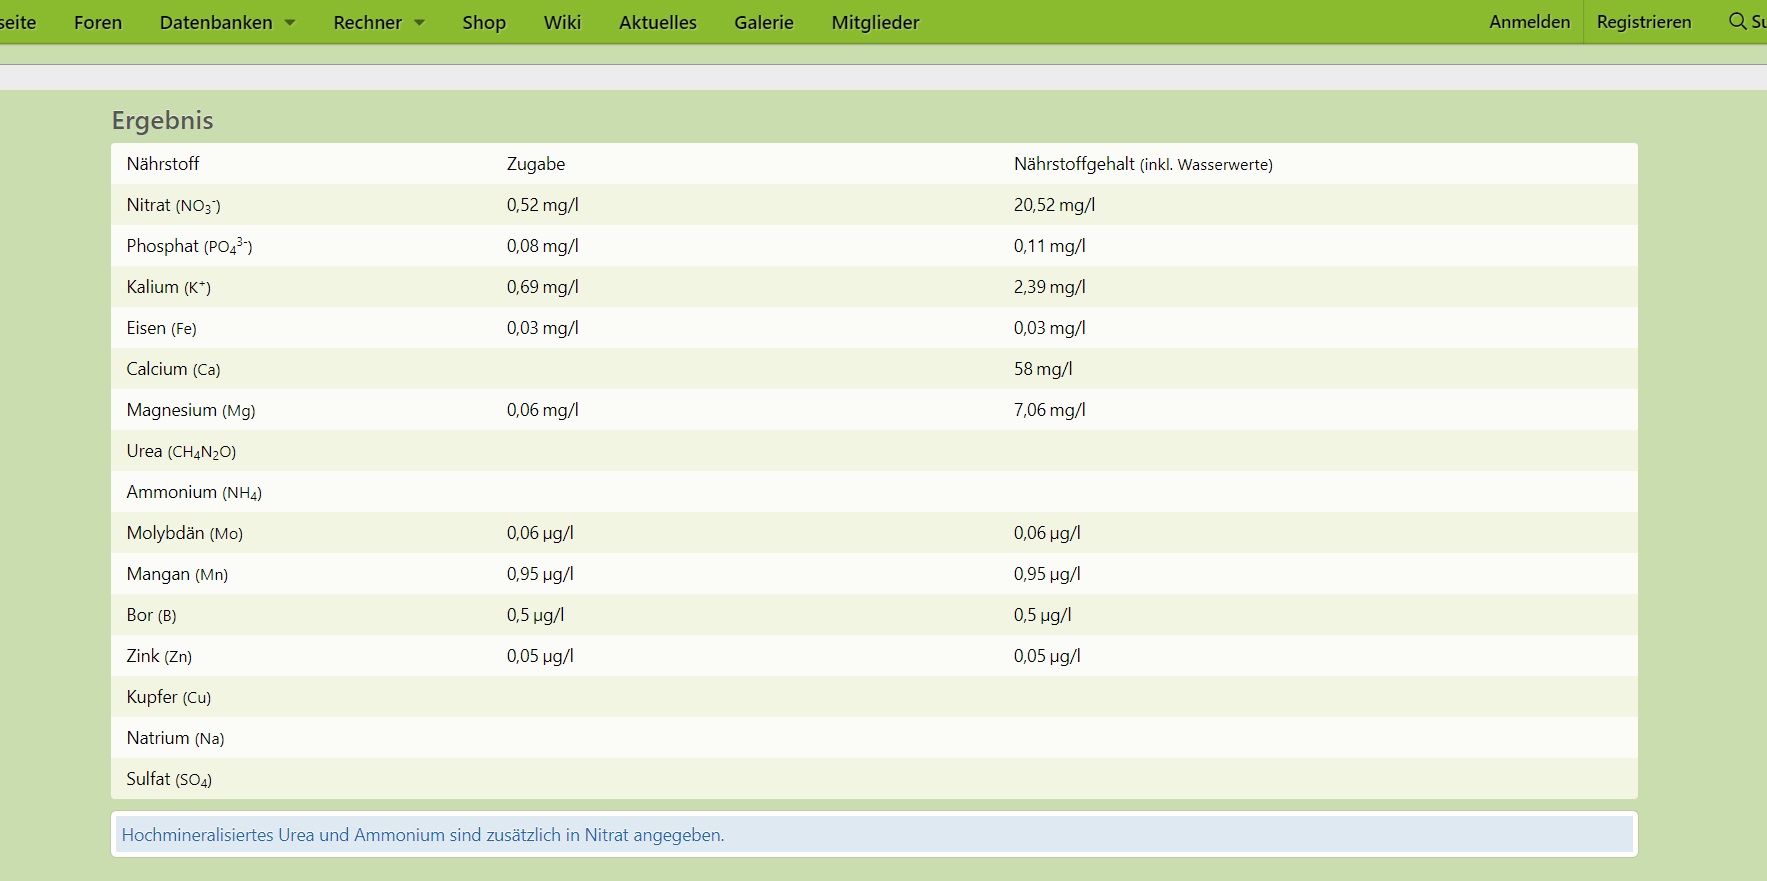Select the Sulfat (SO4) row label

170,779
